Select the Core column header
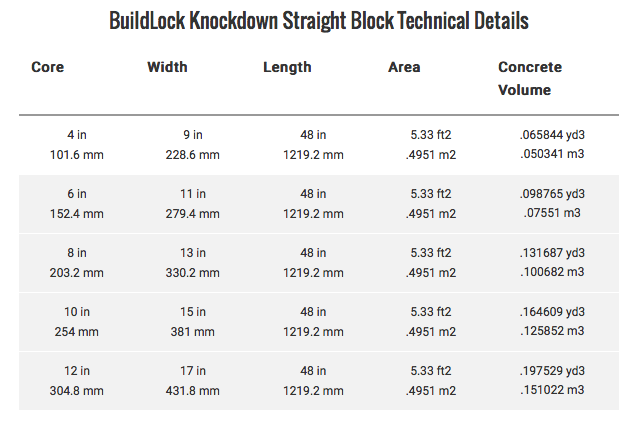 (48, 67)
